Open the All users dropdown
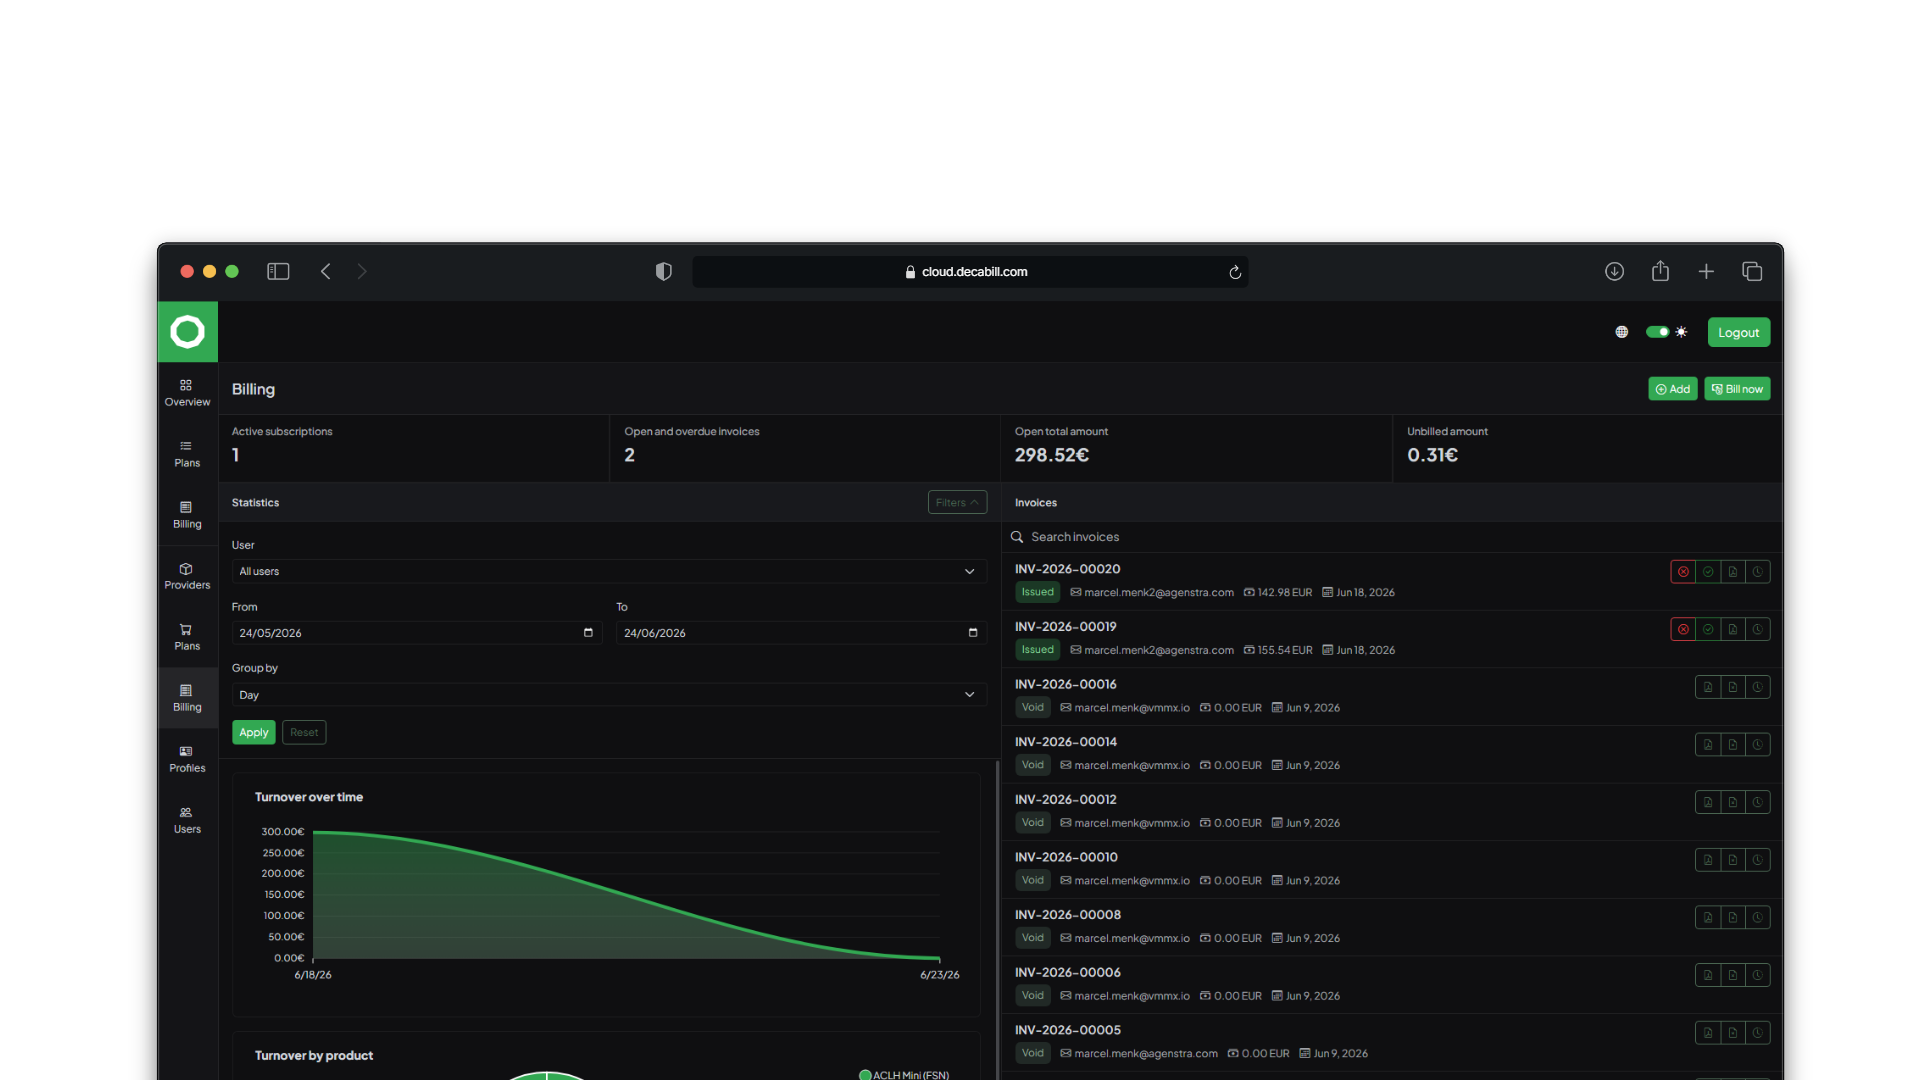Image resolution: width=1920 pixels, height=1080 pixels. [609, 571]
